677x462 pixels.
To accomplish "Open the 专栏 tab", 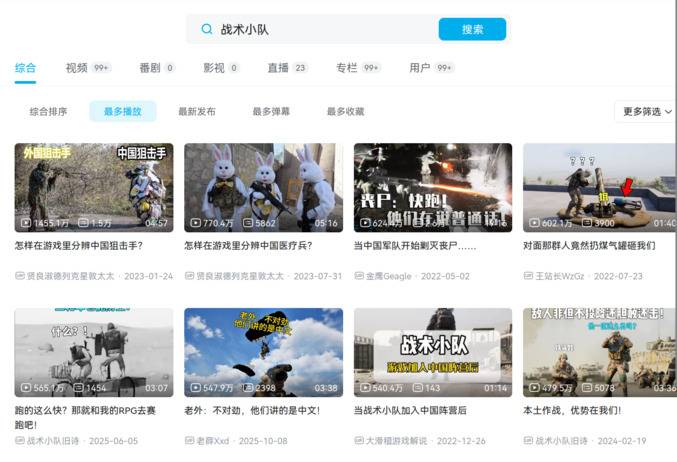I will click(x=358, y=68).
